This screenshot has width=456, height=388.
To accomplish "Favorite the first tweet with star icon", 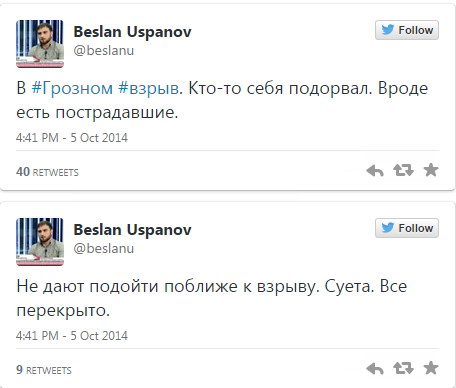I will [x=431, y=170].
